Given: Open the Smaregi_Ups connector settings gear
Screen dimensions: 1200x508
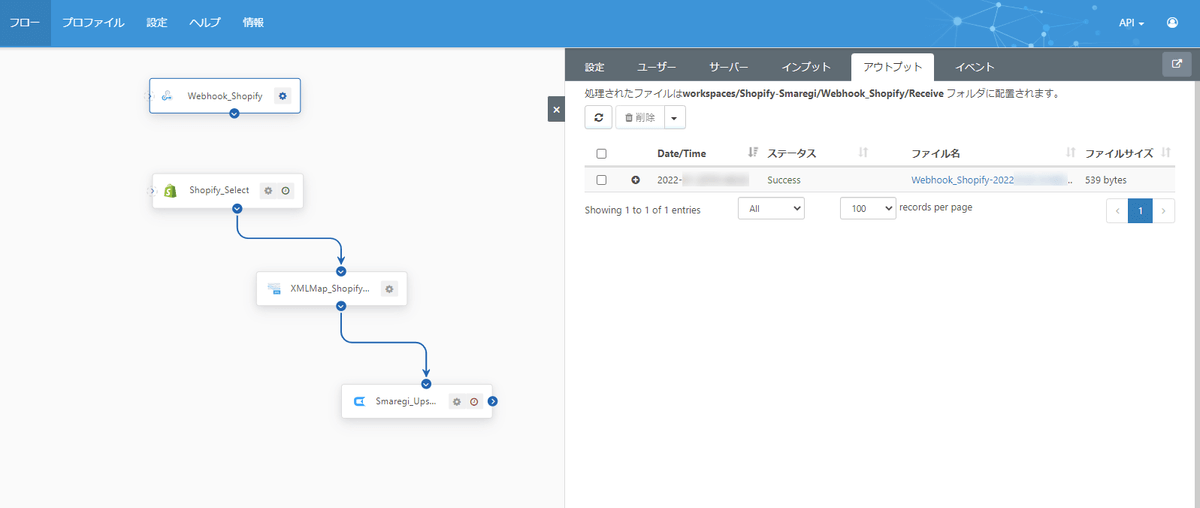Looking at the screenshot, I should [456, 401].
